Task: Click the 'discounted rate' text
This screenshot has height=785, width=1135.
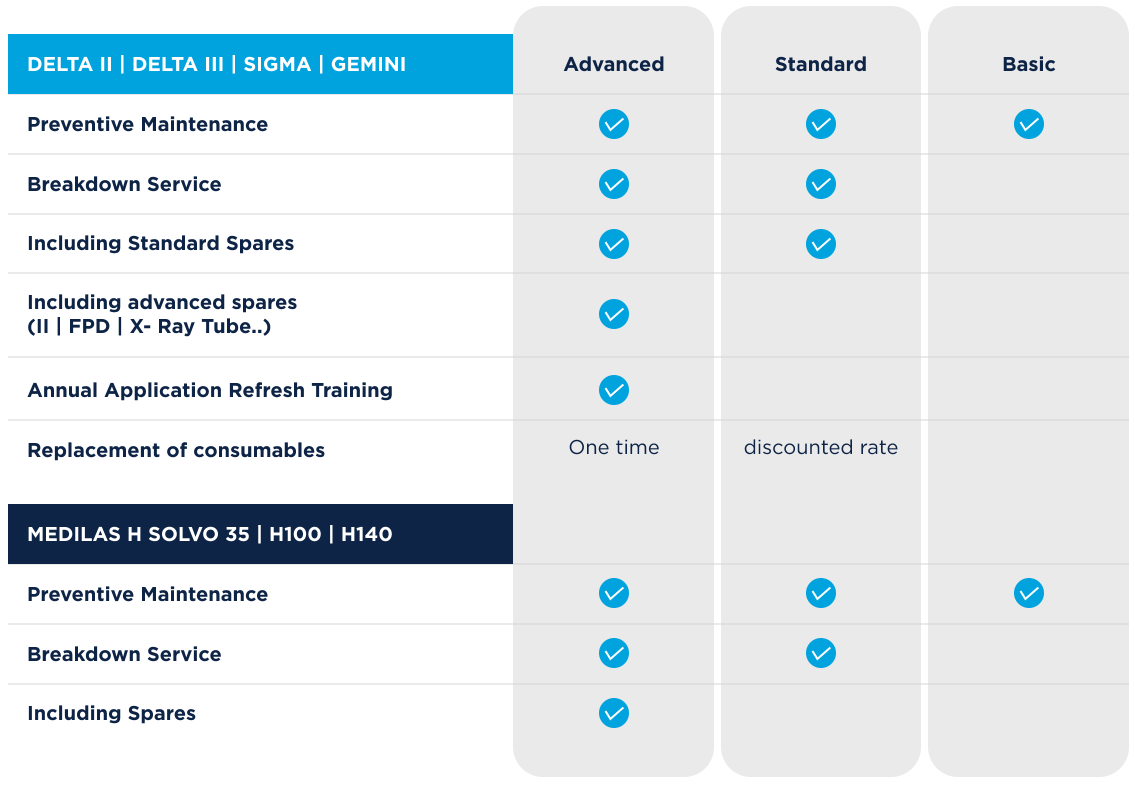Action: point(821,448)
